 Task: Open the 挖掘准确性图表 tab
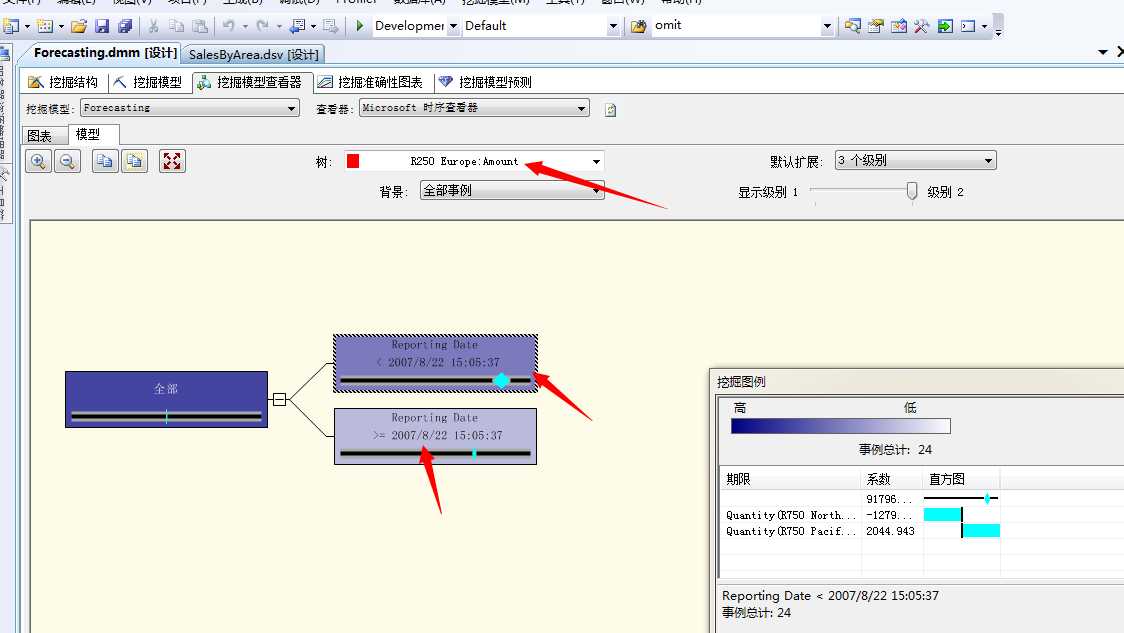[x=371, y=82]
